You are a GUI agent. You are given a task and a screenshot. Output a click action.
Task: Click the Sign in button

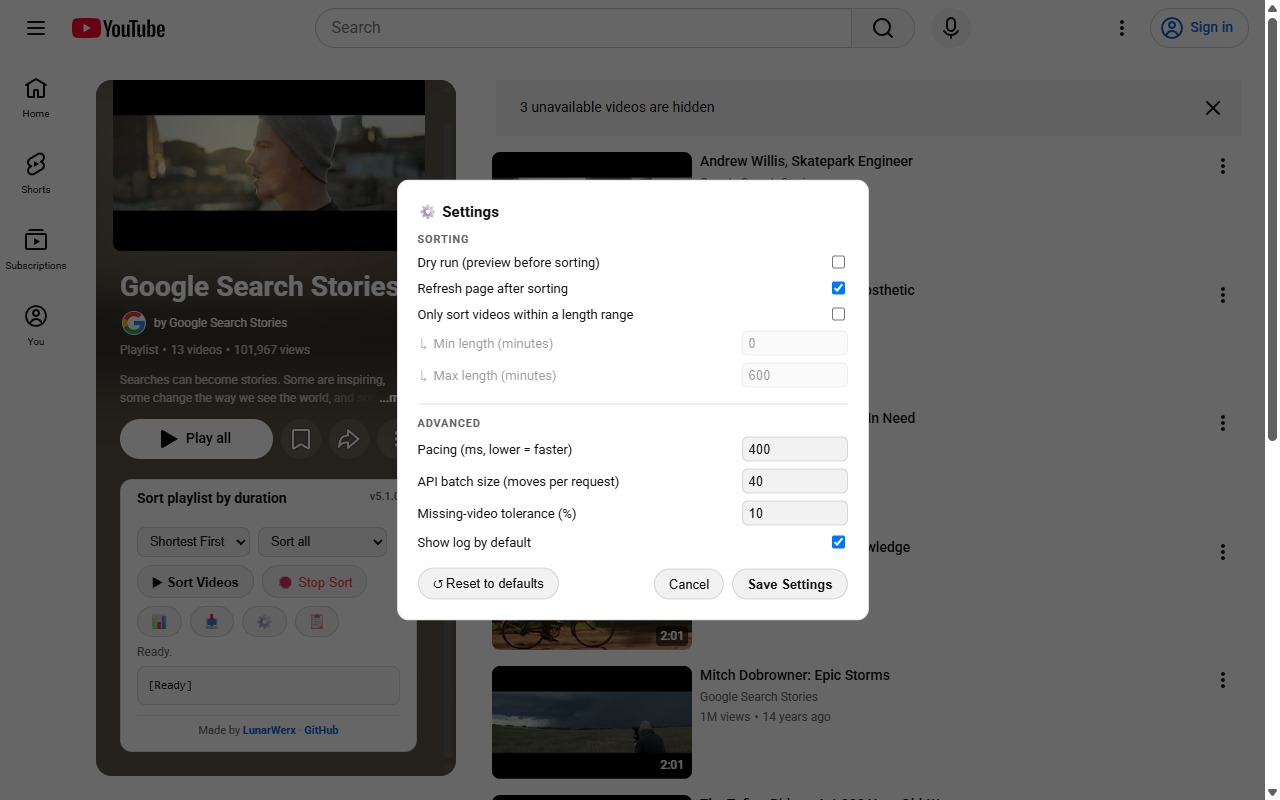click(x=1199, y=28)
